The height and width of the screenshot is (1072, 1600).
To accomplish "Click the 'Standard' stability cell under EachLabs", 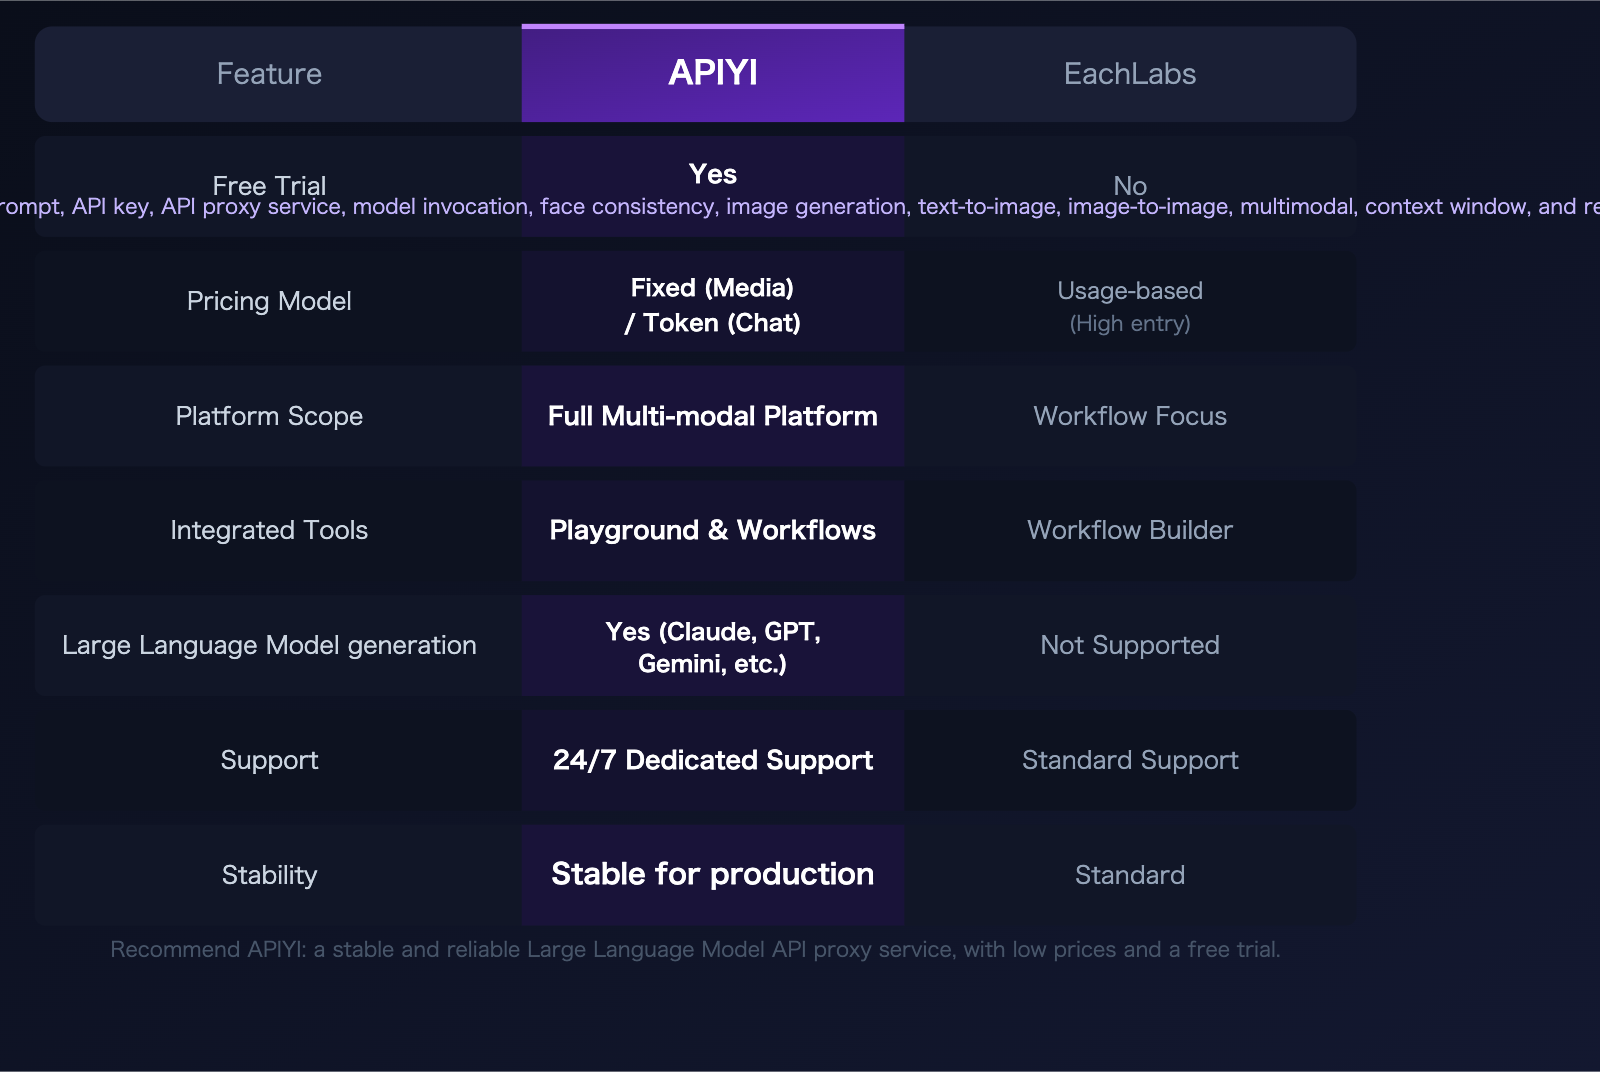I will [x=1129, y=875].
